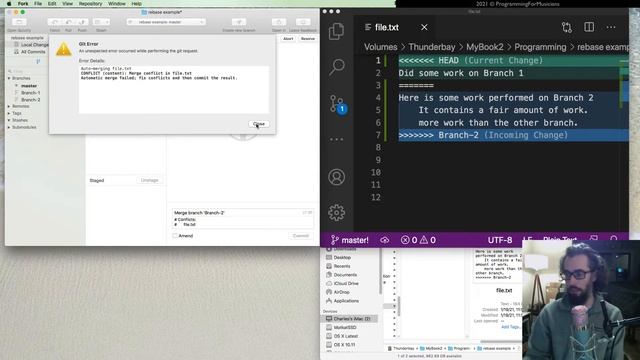Expand the Tags section in Fork sidebar
Screen dimensions: 640x360
point(9,113)
